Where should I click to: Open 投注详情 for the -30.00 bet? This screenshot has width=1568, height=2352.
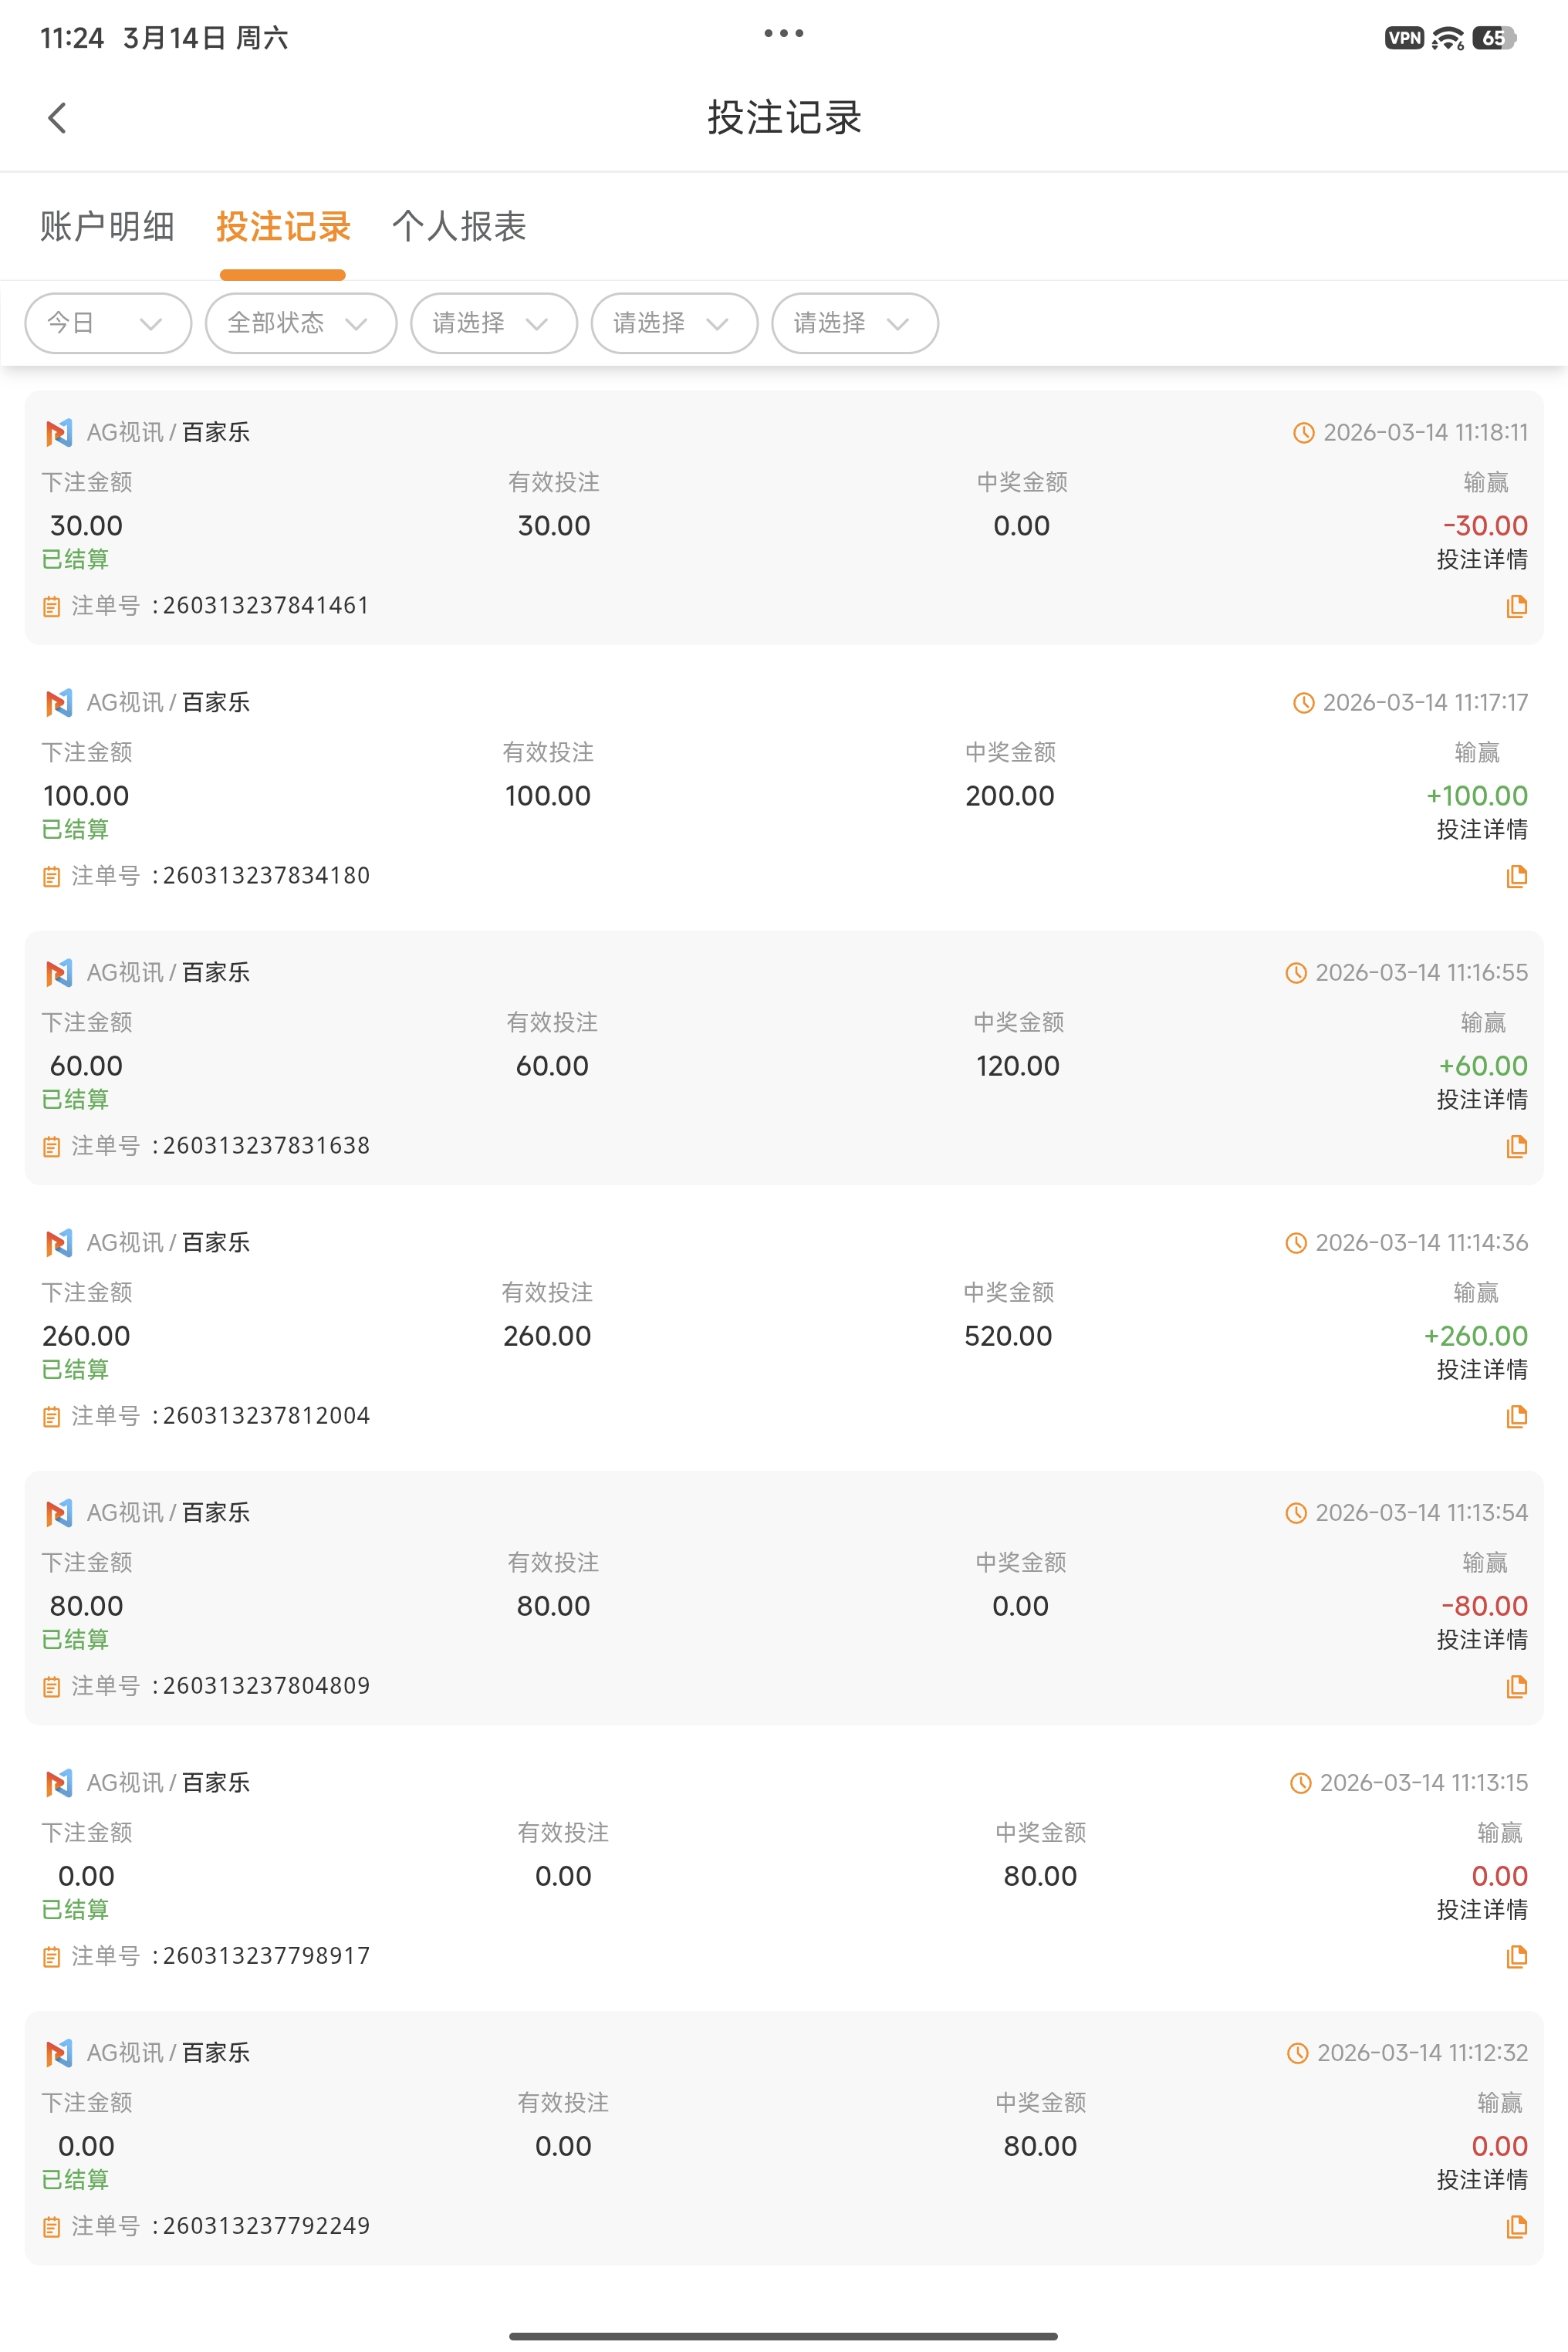[x=1481, y=560]
